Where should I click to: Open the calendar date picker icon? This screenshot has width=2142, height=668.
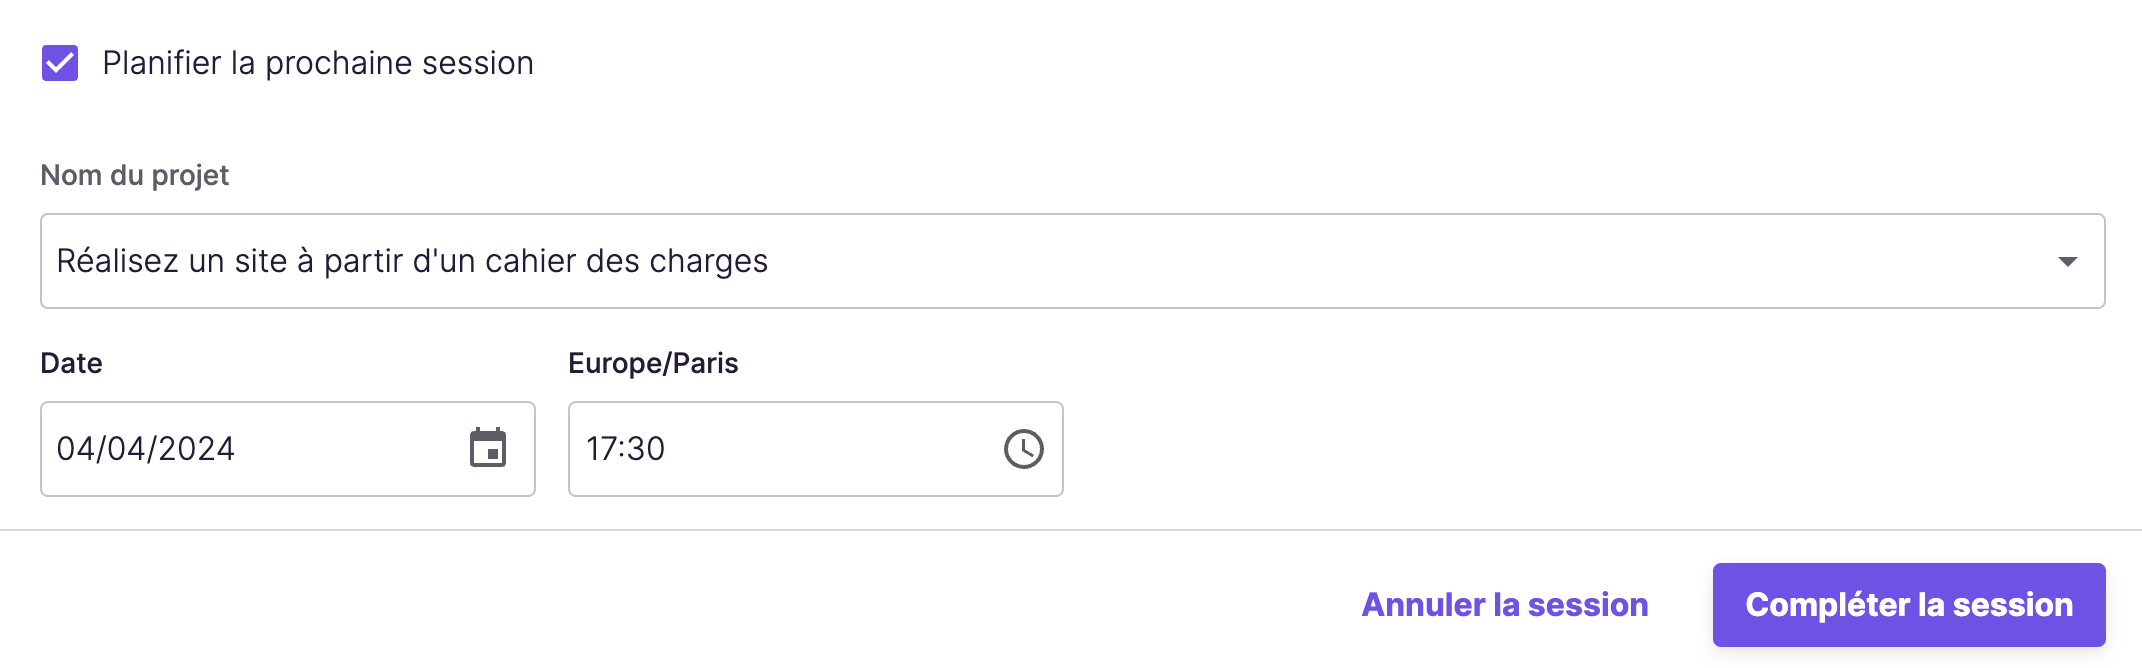[488, 448]
